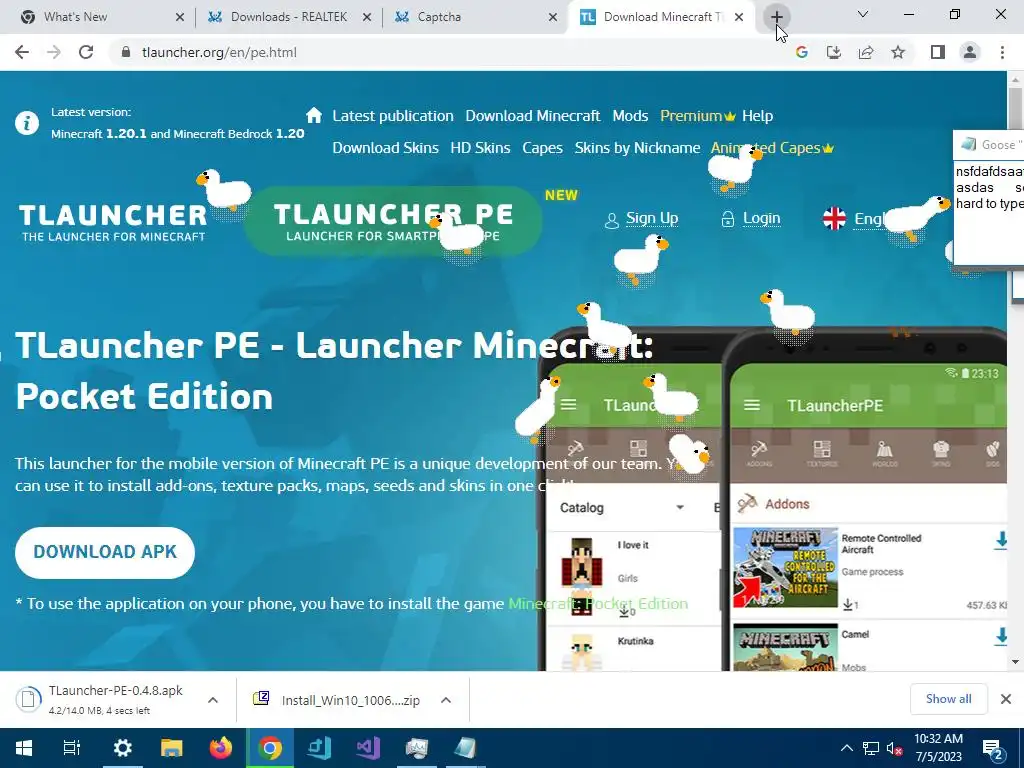
Task: Show hidden tray icons chevron
Action: point(846,748)
